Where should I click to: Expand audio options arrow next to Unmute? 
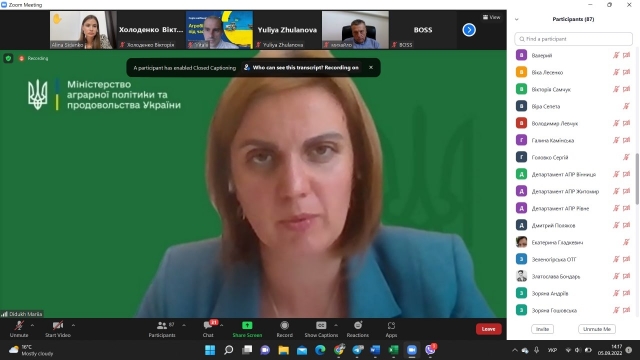click(32, 325)
